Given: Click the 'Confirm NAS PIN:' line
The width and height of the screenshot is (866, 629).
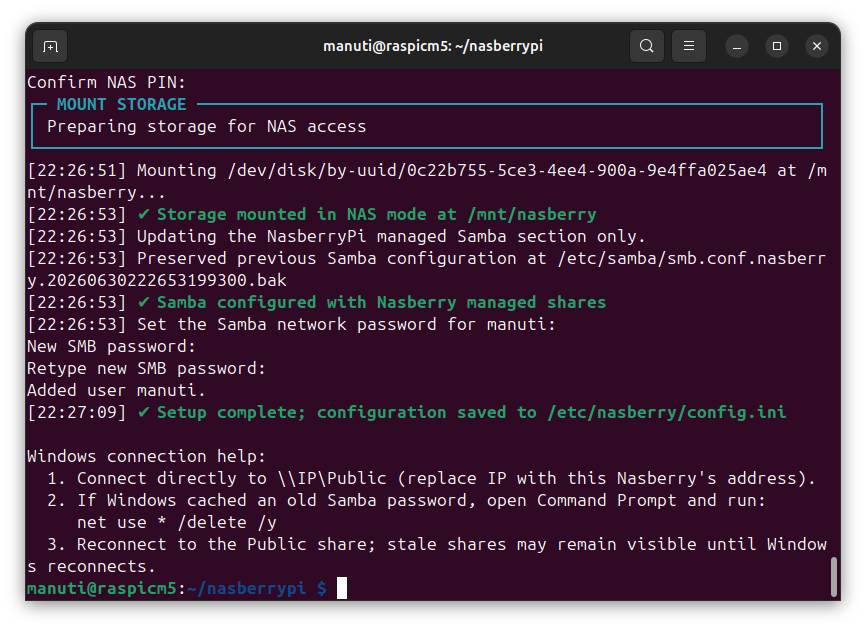Looking at the screenshot, I should coord(107,82).
